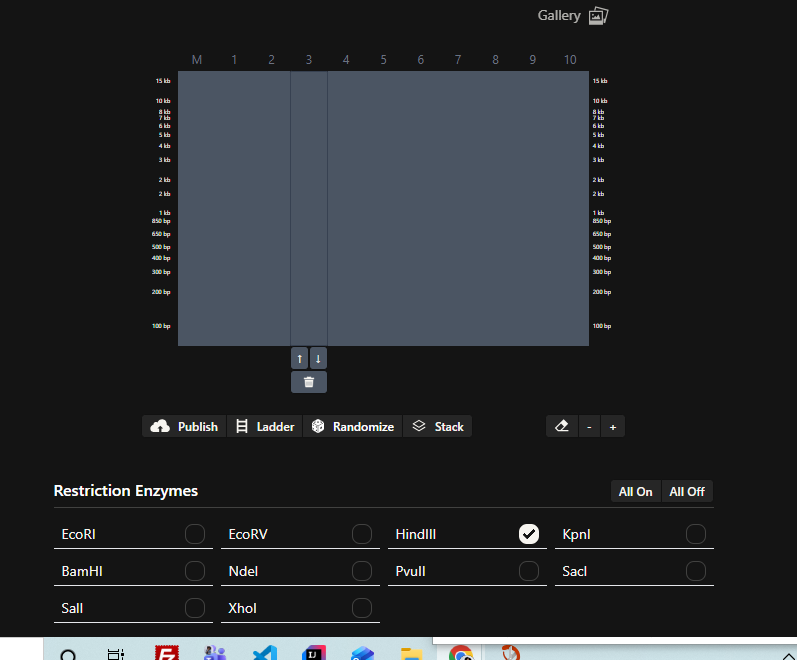
Task: Move lane 3 up with arrow
Action: pos(300,358)
